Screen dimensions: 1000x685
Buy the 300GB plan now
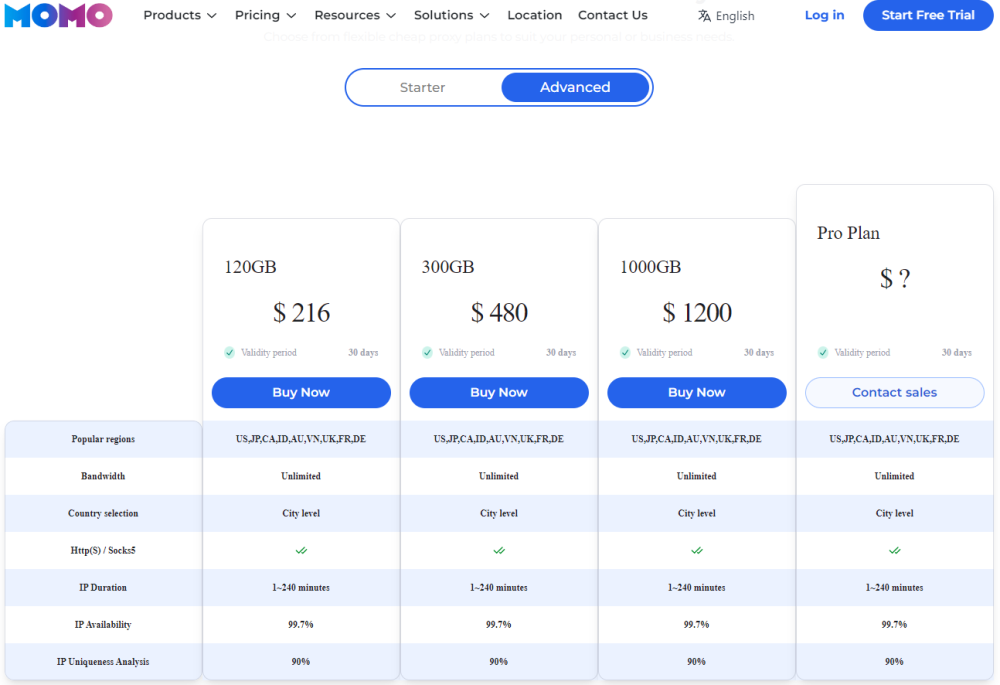coord(499,393)
